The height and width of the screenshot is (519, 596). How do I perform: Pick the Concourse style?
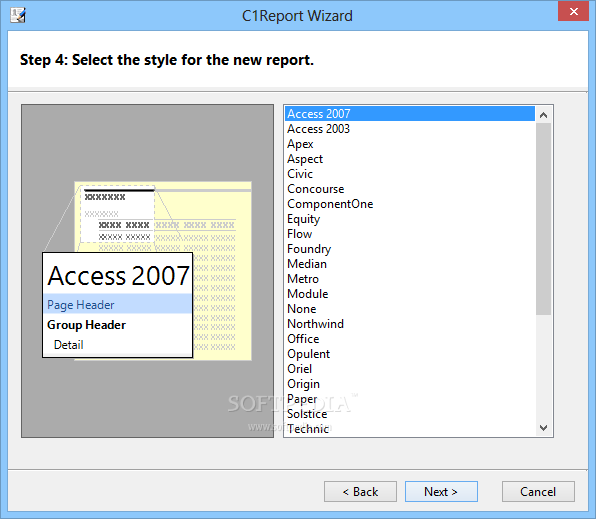coord(410,189)
